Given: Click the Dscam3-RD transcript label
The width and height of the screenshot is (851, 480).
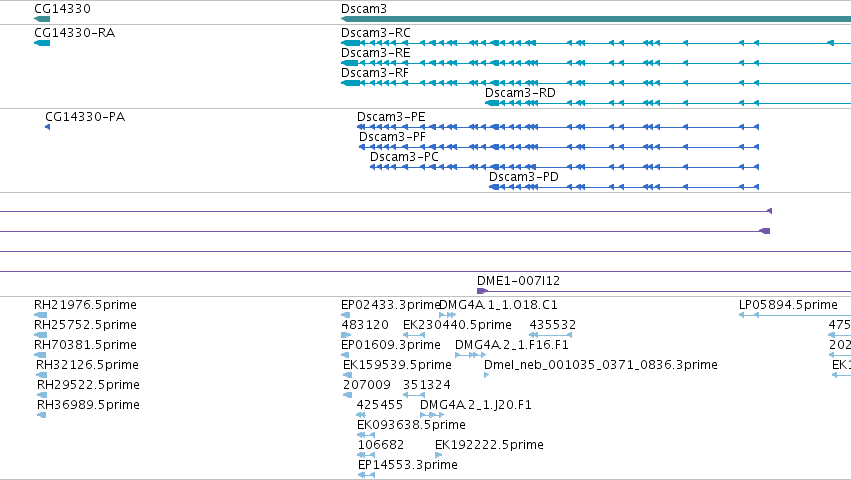Looking at the screenshot, I should click(520, 93).
